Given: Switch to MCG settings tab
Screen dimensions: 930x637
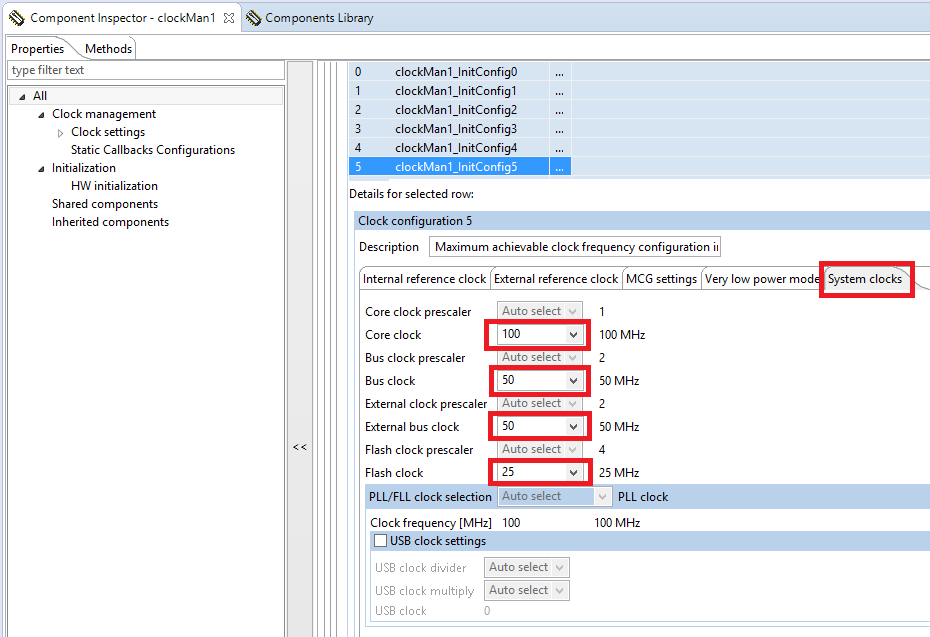Looking at the screenshot, I should click(x=661, y=279).
